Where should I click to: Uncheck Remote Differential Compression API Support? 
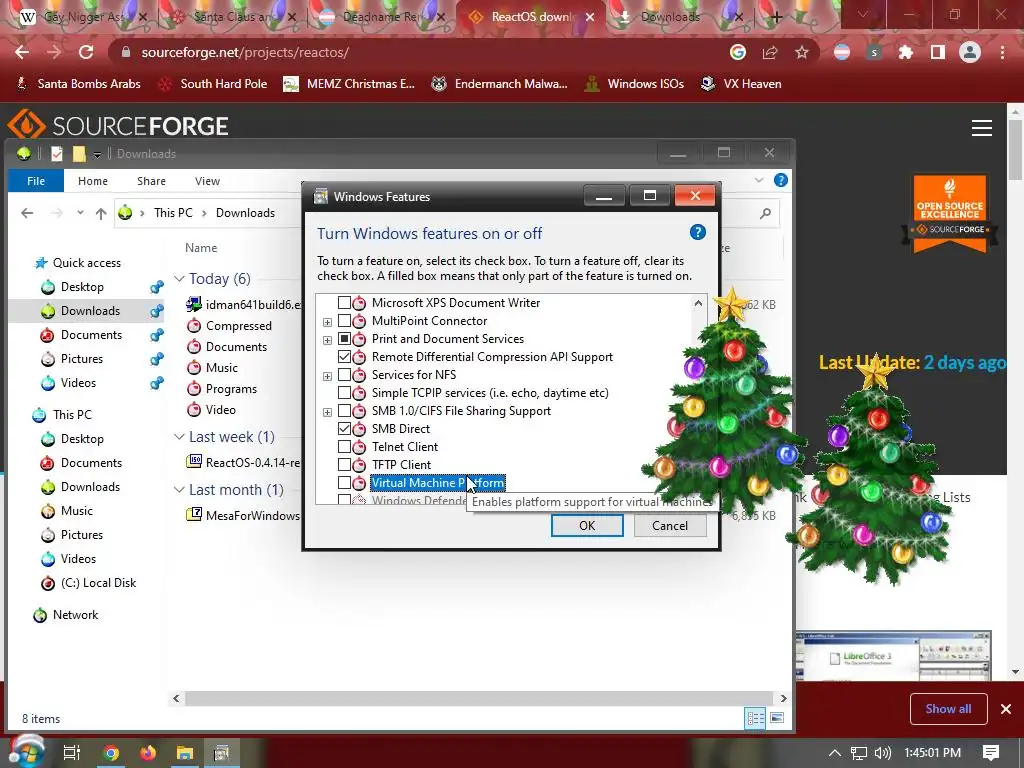(x=344, y=357)
